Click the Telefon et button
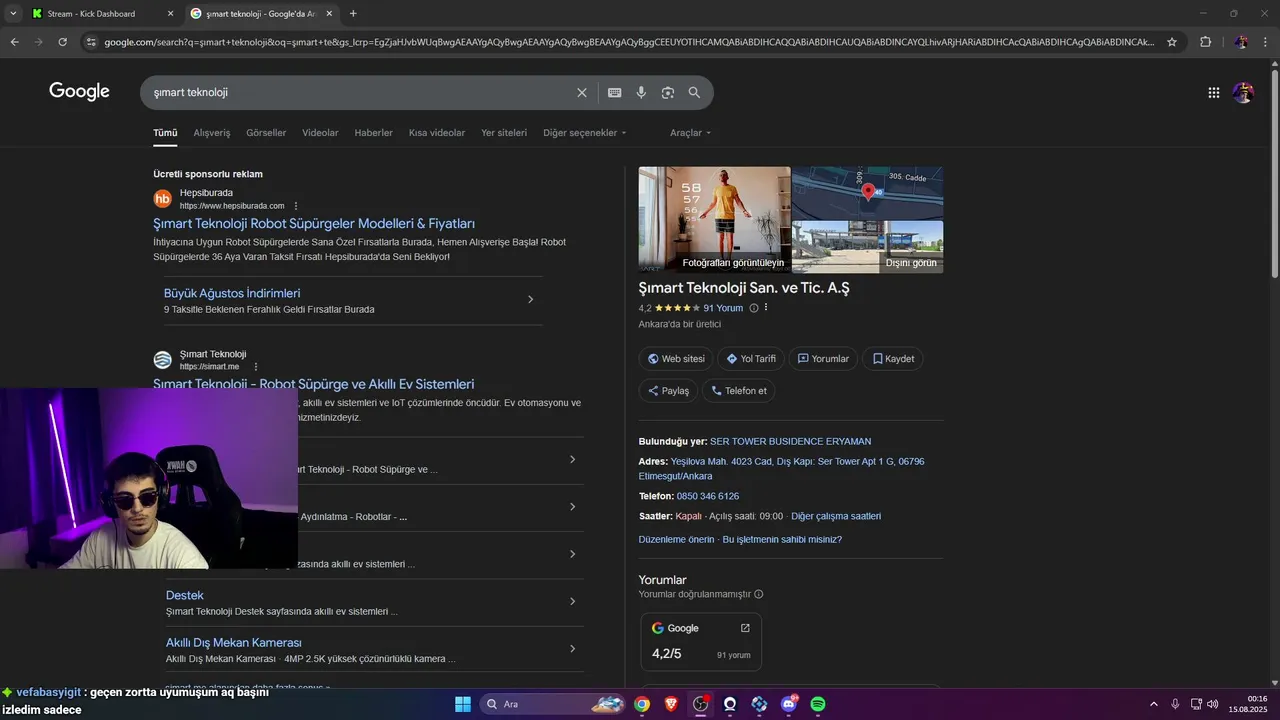Image resolution: width=1280 pixels, height=720 pixels. tap(738, 391)
